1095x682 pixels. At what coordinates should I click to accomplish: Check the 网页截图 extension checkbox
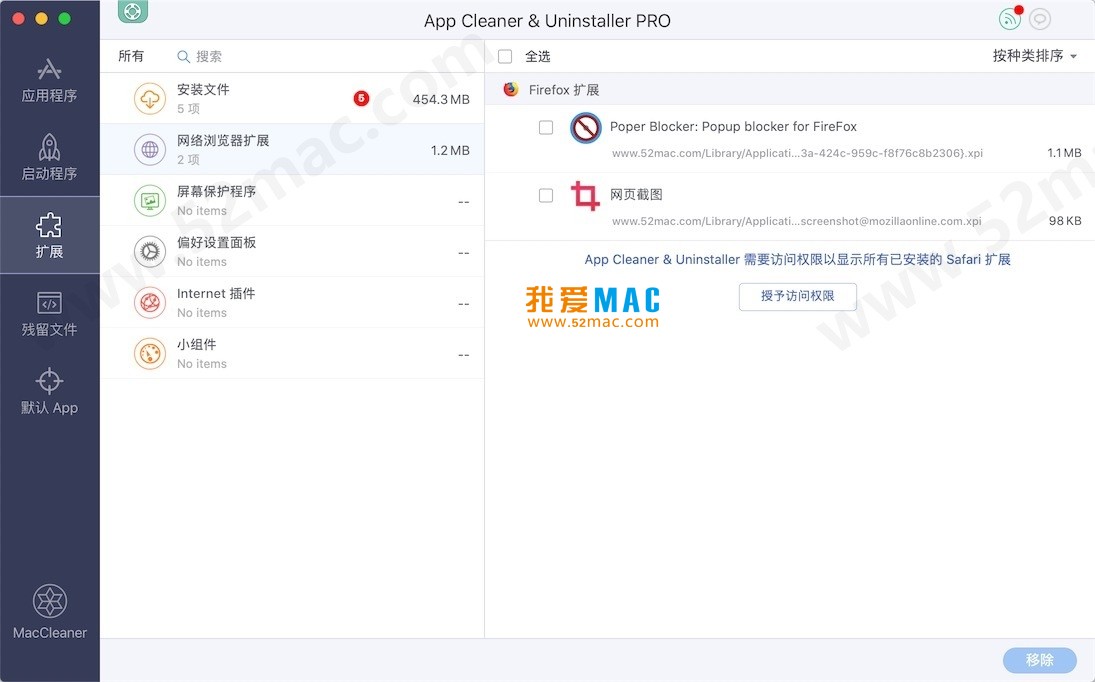click(x=546, y=195)
